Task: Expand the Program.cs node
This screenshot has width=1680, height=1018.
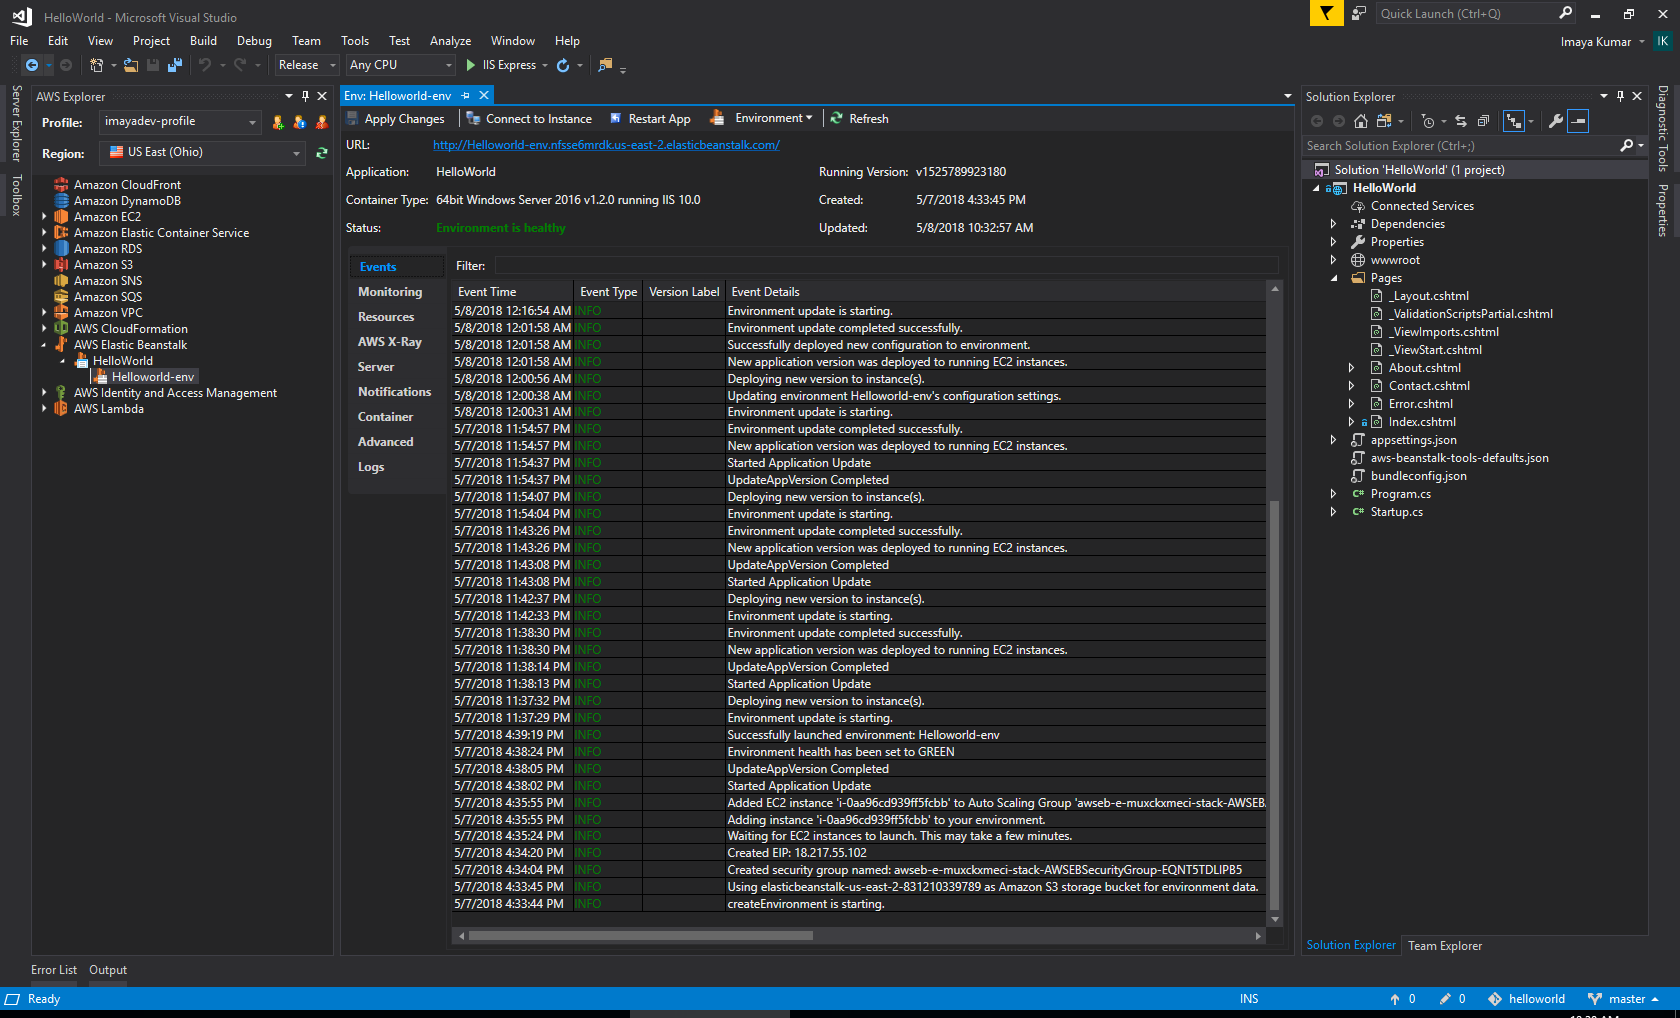Action: coord(1334,494)
